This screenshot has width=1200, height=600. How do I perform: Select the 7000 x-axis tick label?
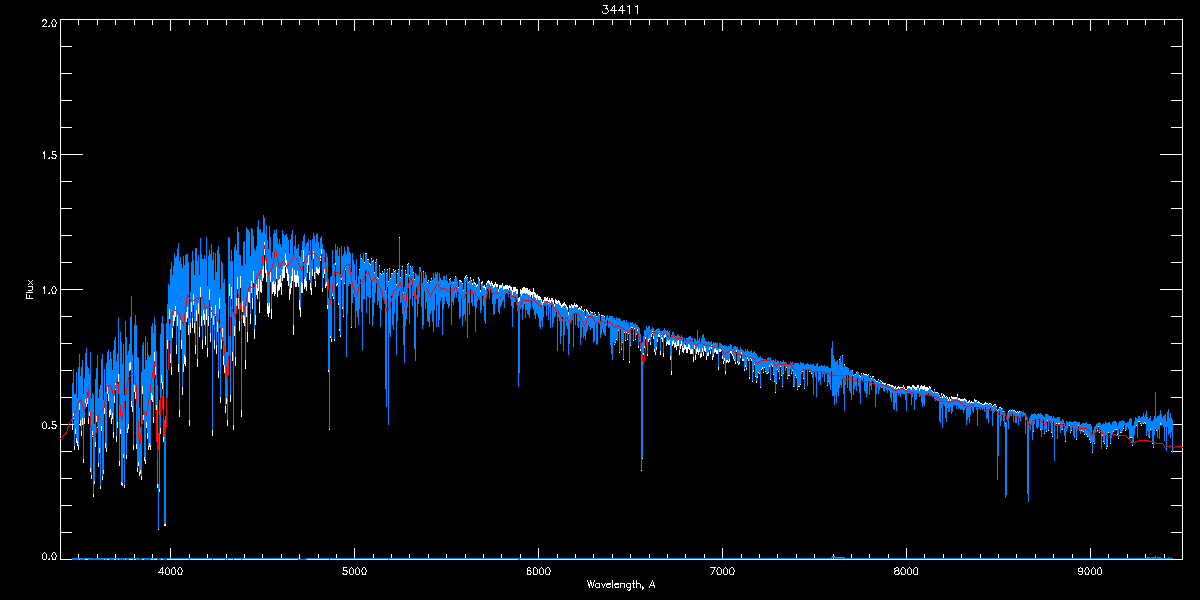point(722,572)
